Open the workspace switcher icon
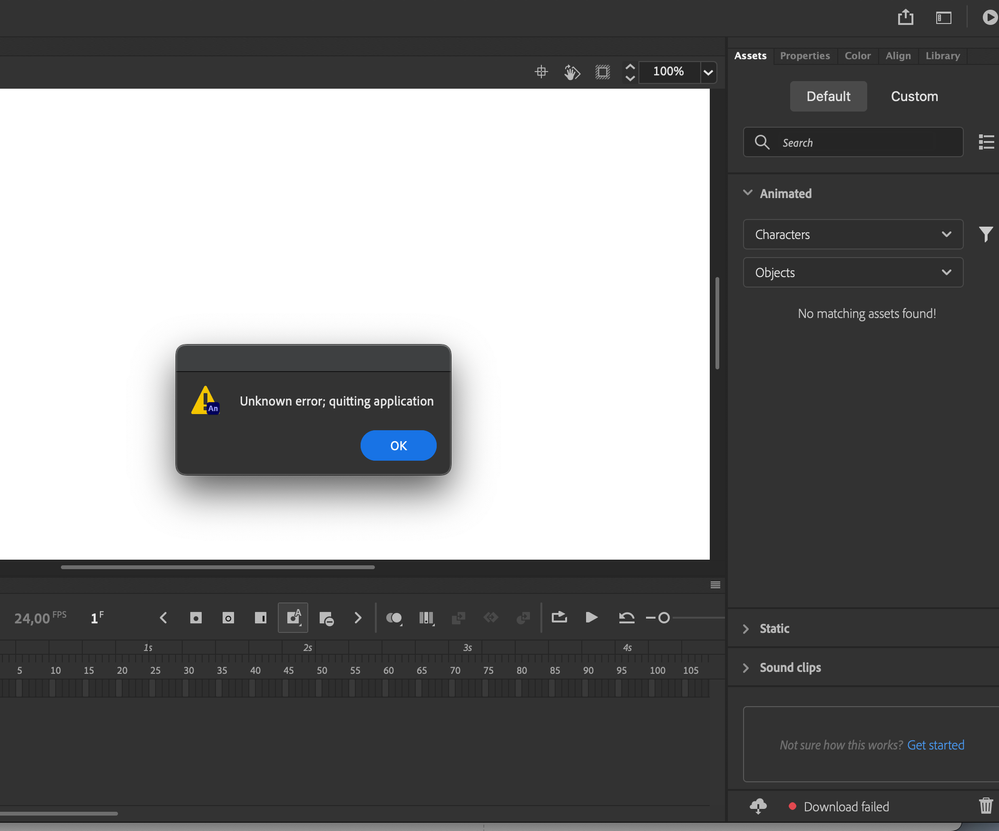This screenshot has width=999, height=831. pos(943,17)
